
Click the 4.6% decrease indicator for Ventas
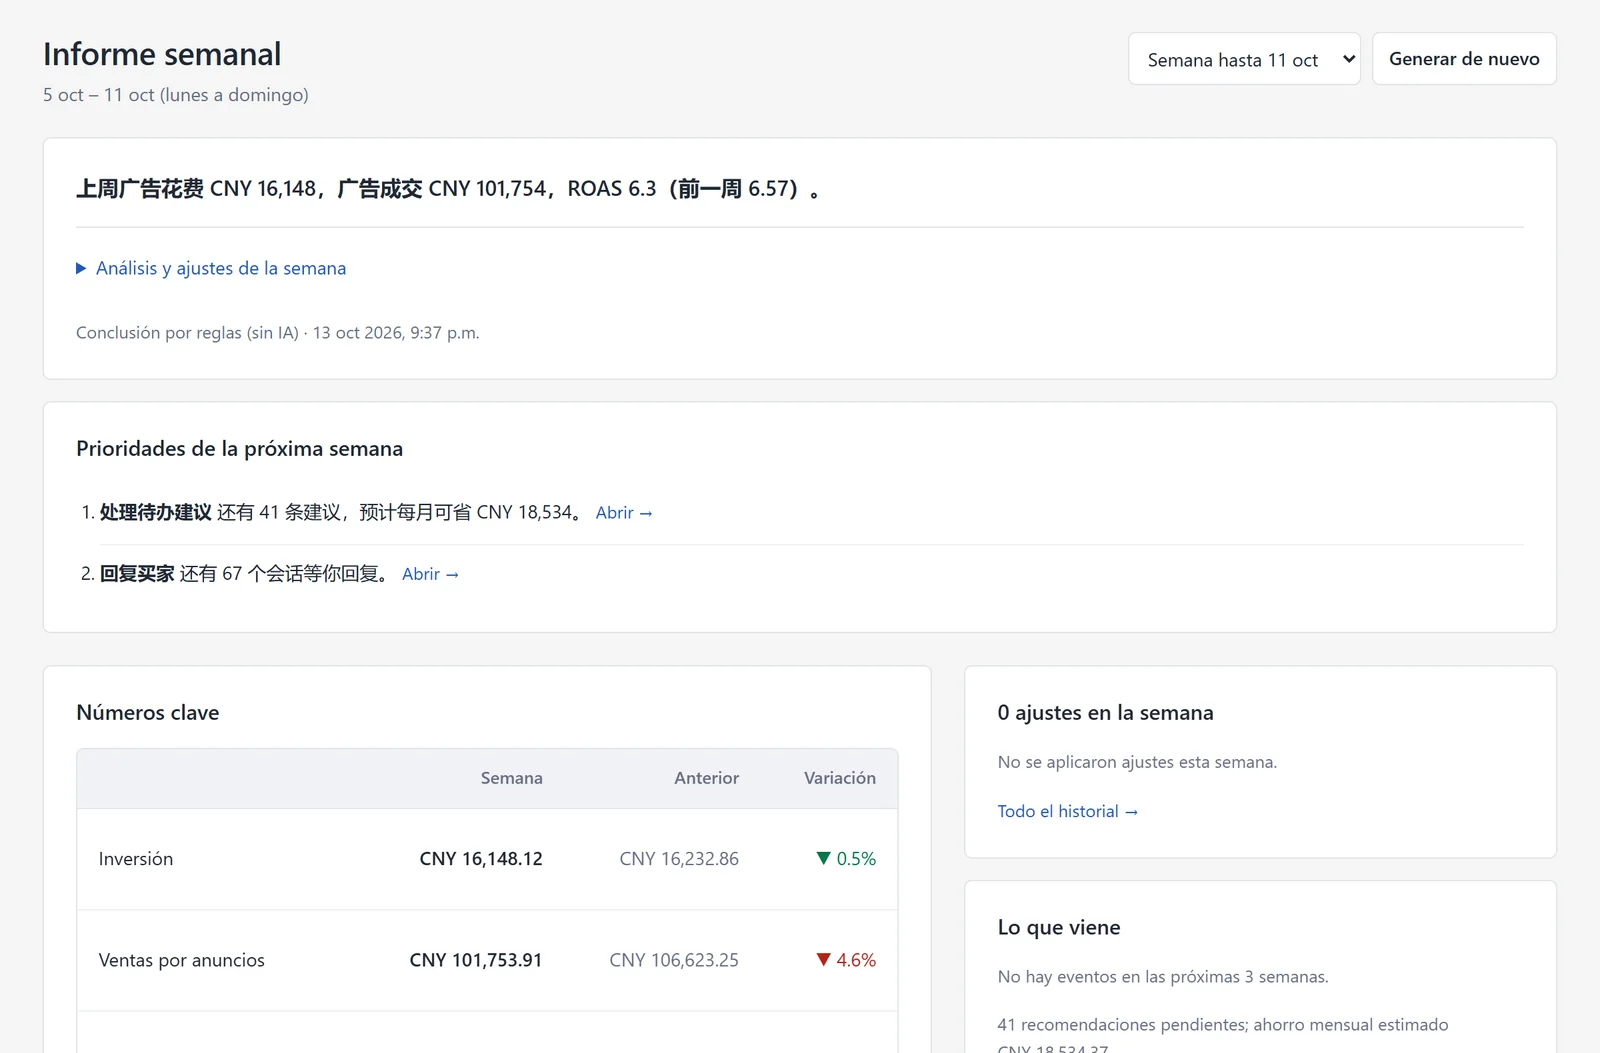click(846, 960)
